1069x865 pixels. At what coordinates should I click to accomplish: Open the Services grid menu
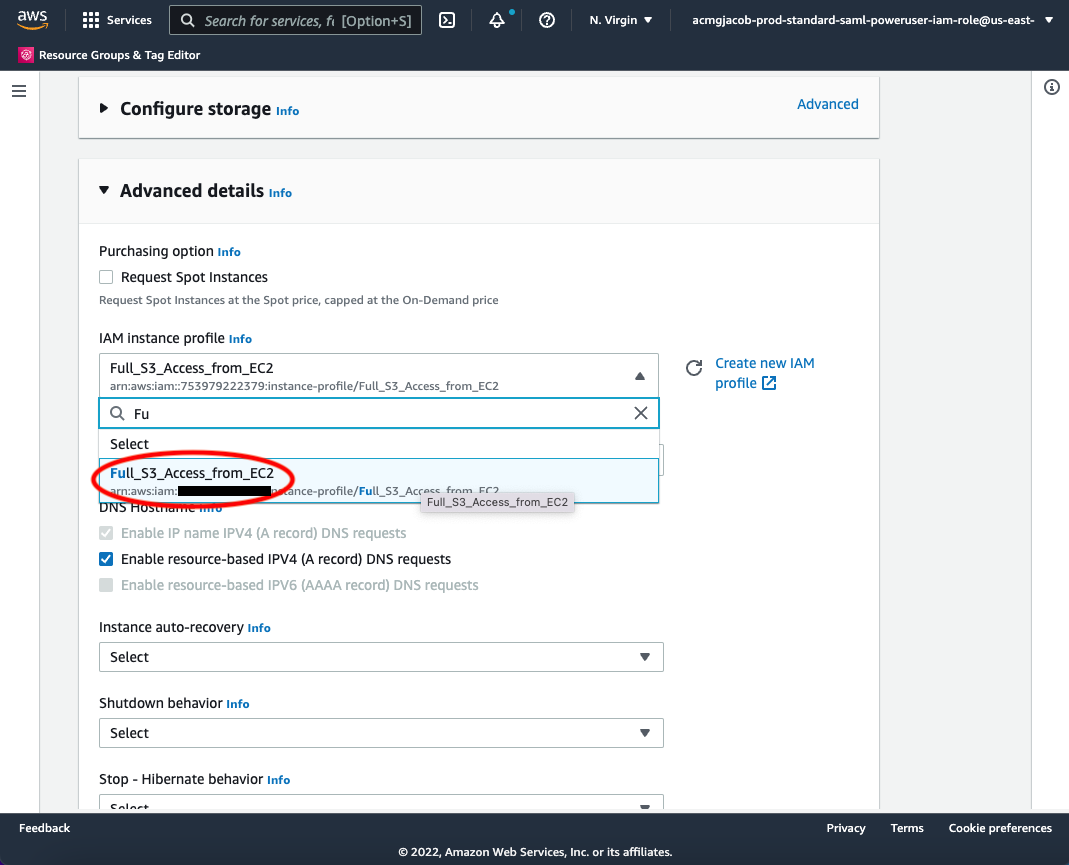tap(117, 20)
